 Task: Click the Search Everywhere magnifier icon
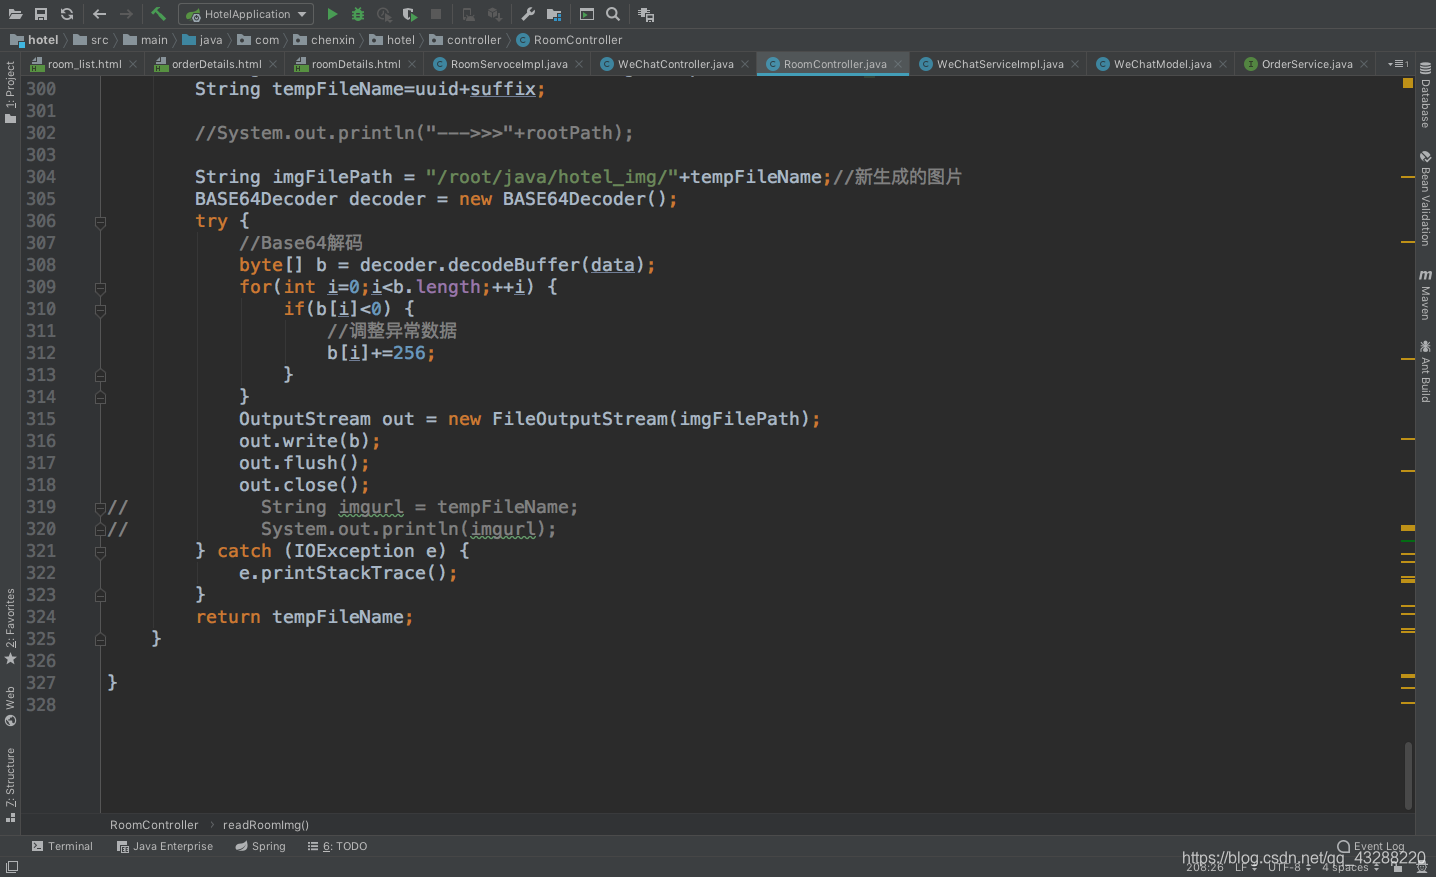613,14
